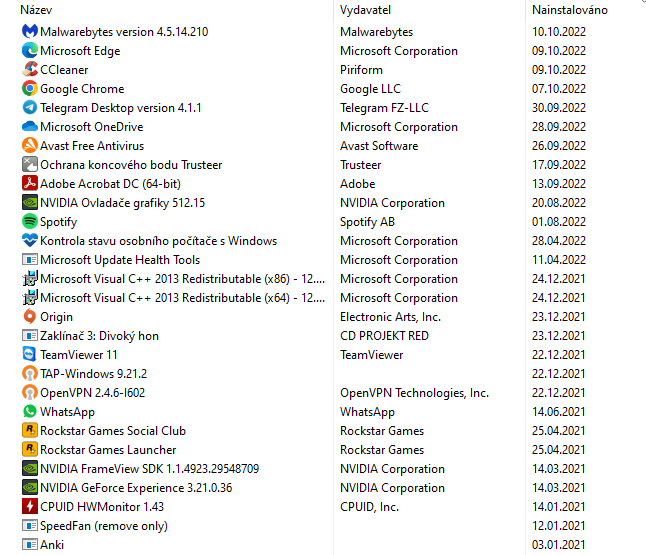
Task: Click the Rockstar Games Launcher icon
Action: pyautogui.click(x=30, y=449)
